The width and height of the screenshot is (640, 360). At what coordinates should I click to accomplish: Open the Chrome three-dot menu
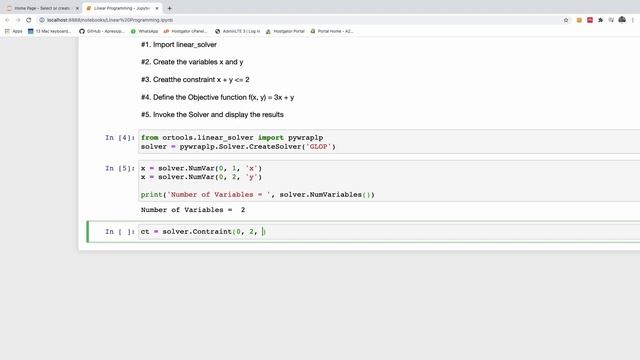coord(633,20)
